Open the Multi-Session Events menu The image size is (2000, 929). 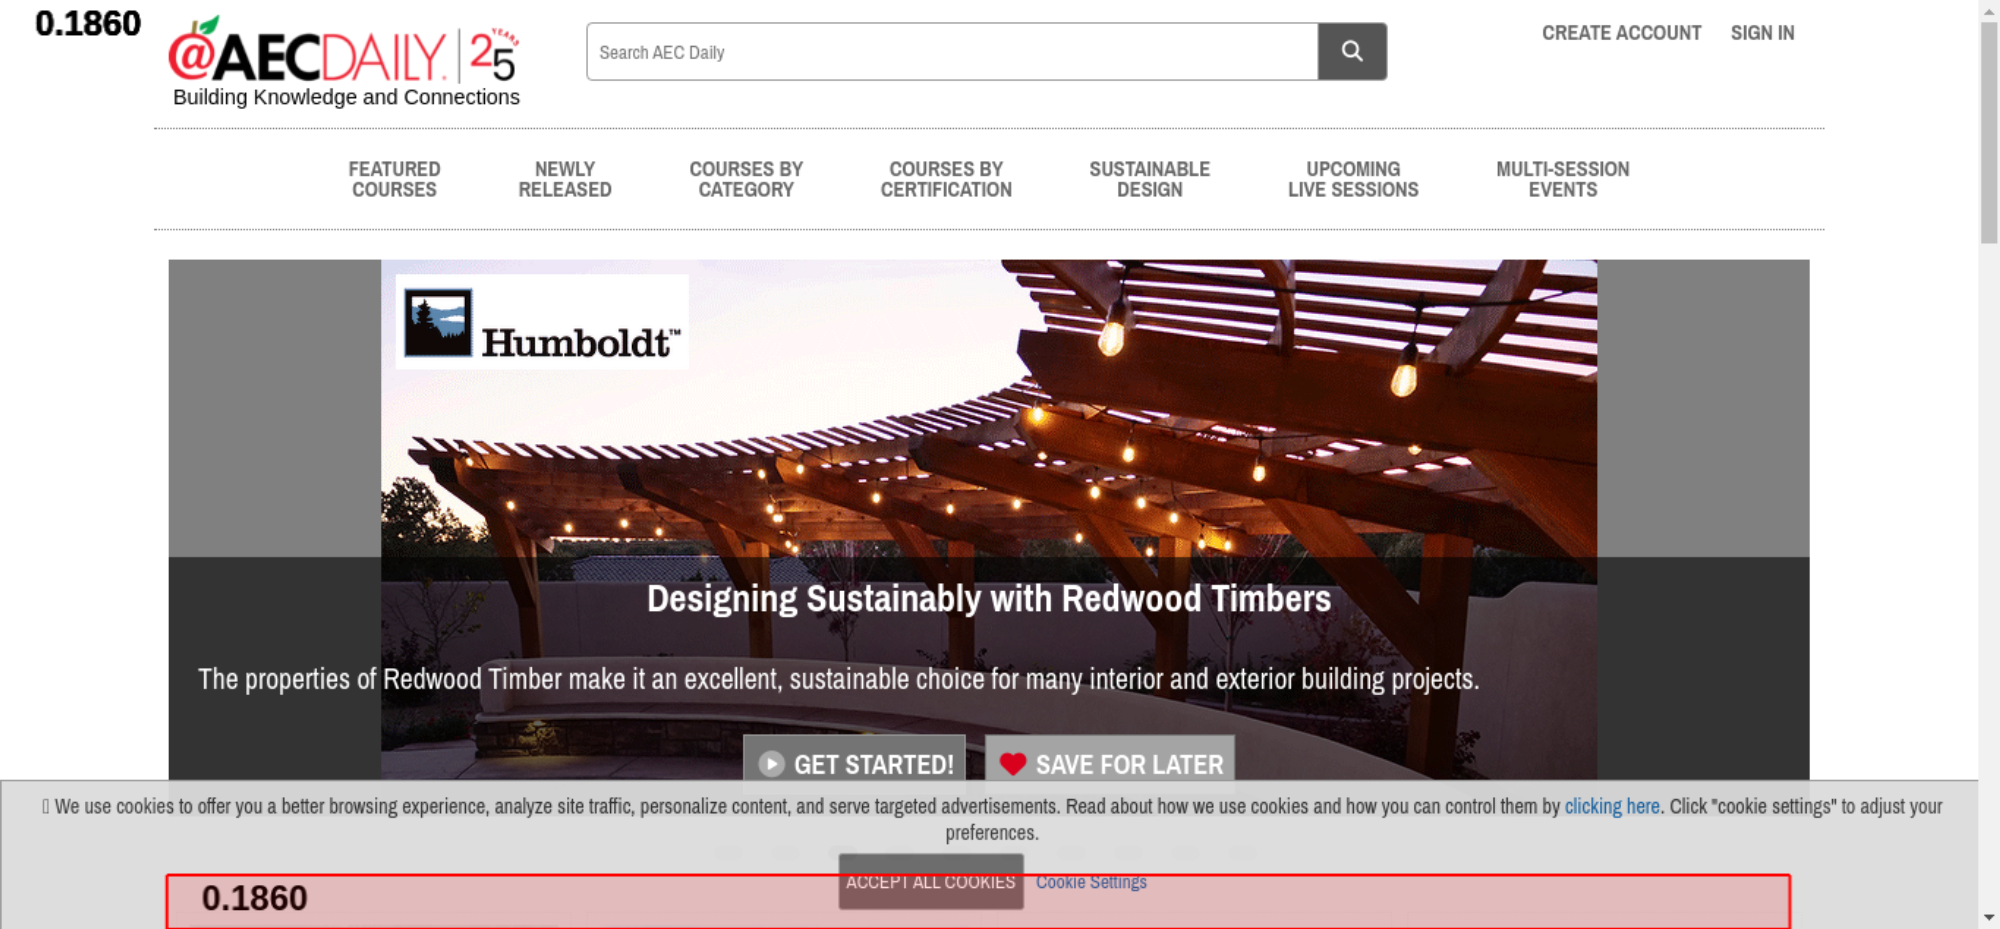tap(1562, 180)
